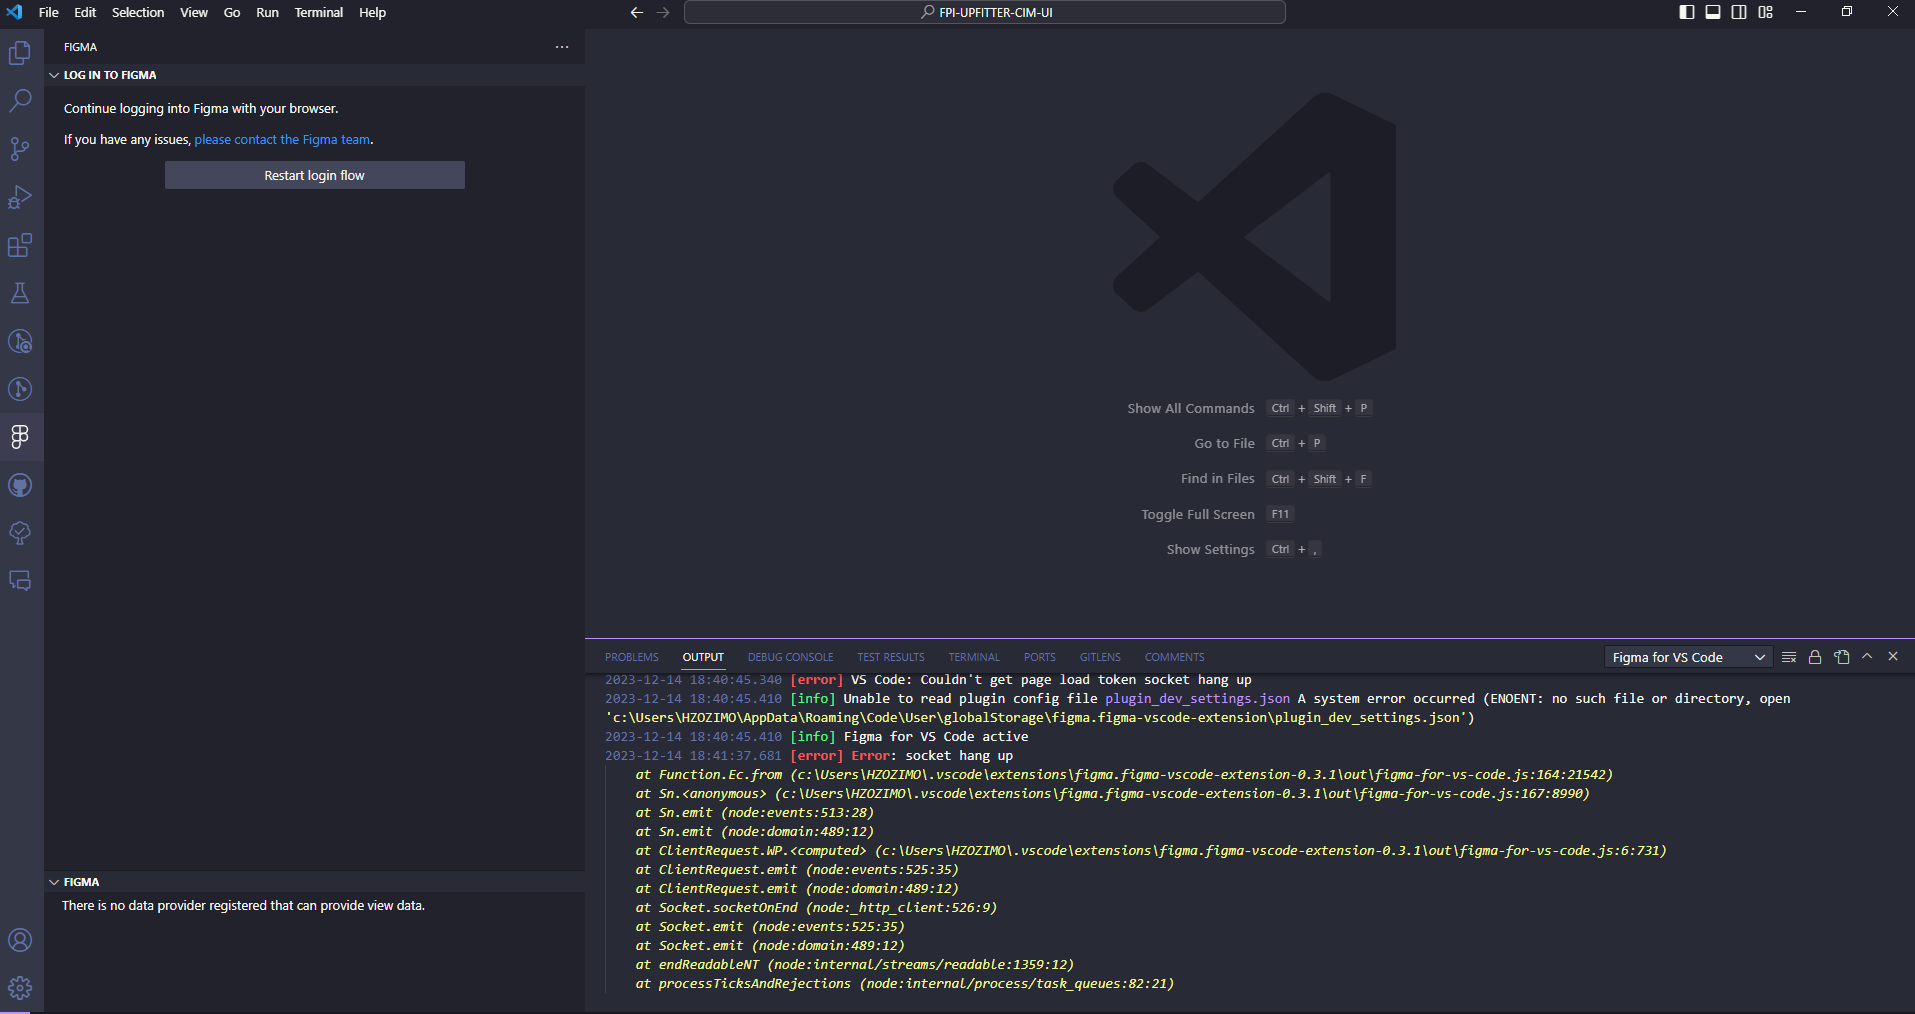The width and height of the screenshot is (1915, 1014).
Task: Click 'There is no data provider registered' message
Action: point(243,906)
